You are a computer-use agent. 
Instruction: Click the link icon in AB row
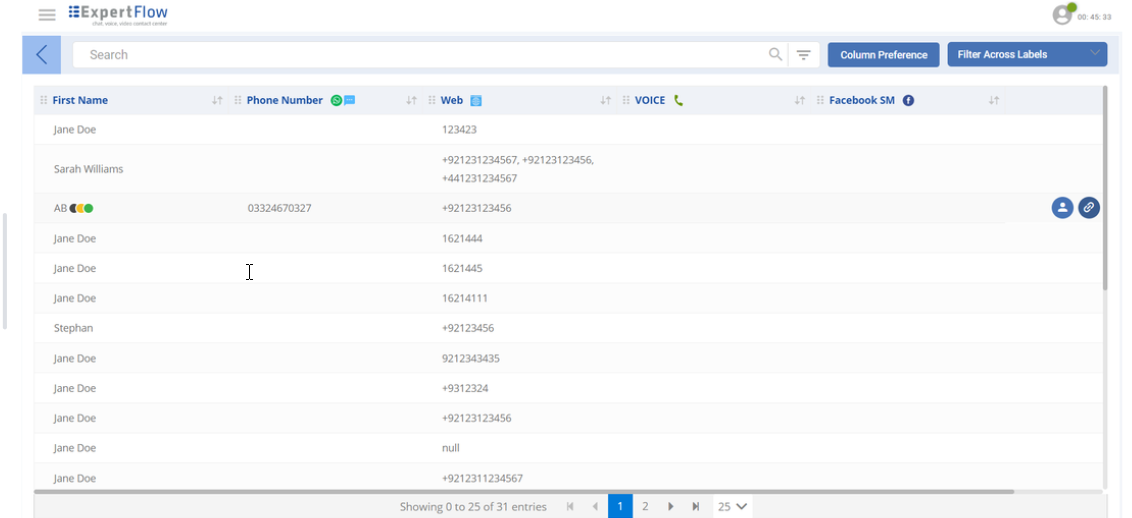coord(1089,208)
